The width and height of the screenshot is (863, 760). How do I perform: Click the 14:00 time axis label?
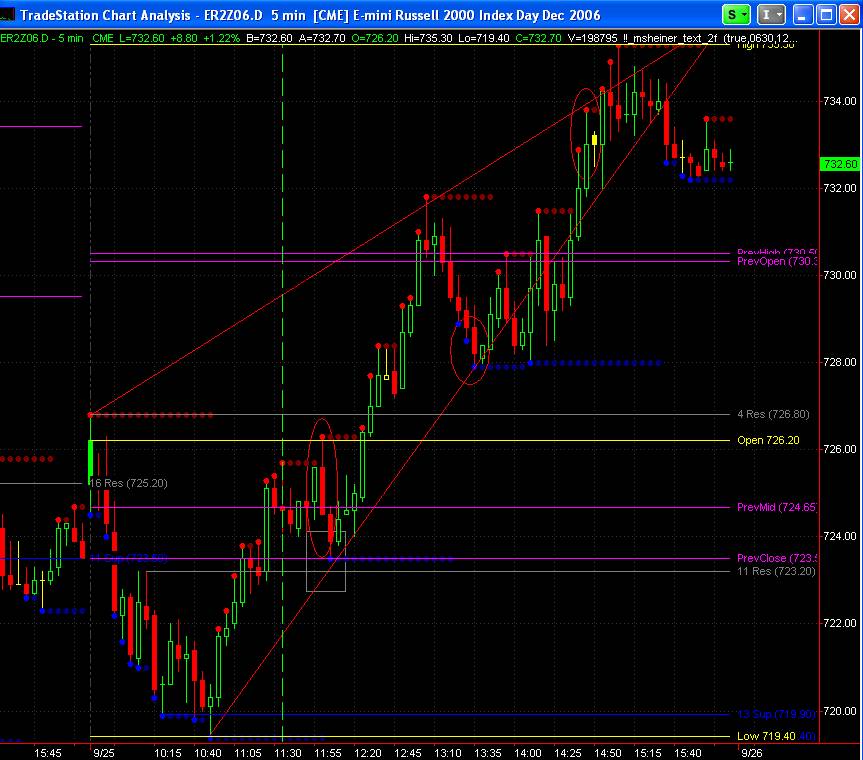point(528,753)
